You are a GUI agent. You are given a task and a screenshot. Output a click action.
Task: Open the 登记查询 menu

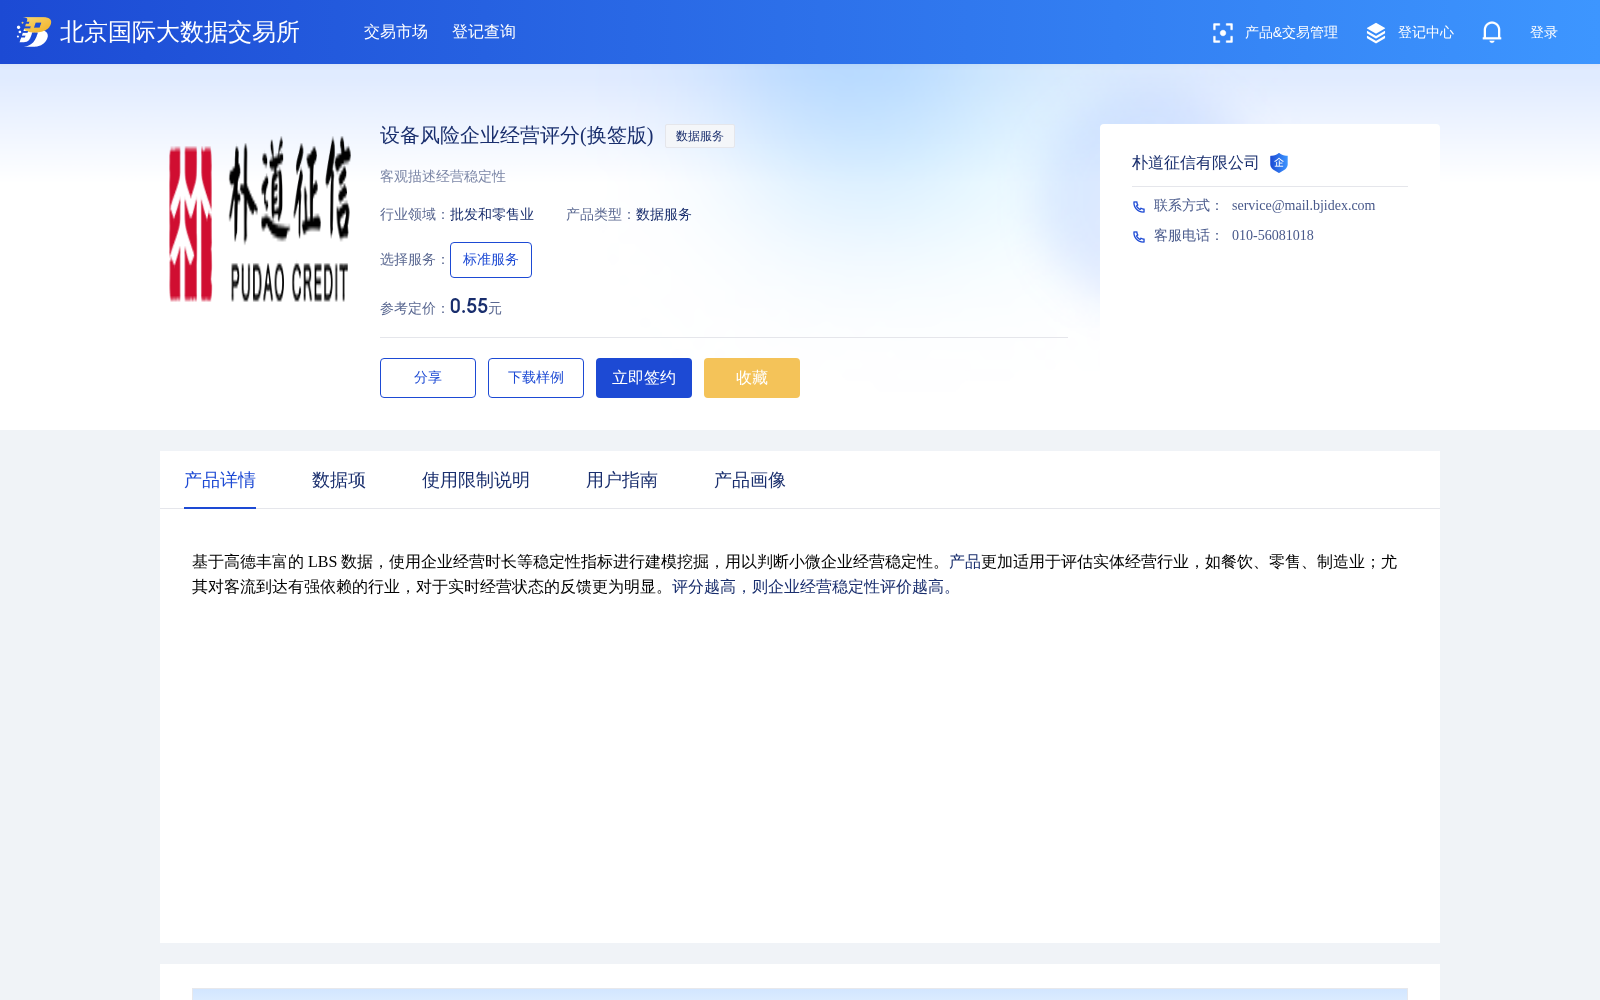point(484,32)
